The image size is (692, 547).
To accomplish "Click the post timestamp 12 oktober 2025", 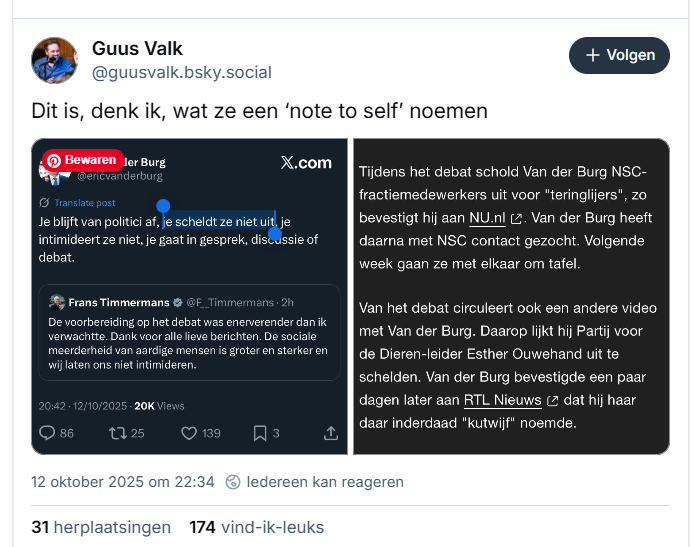I will 123,481.
